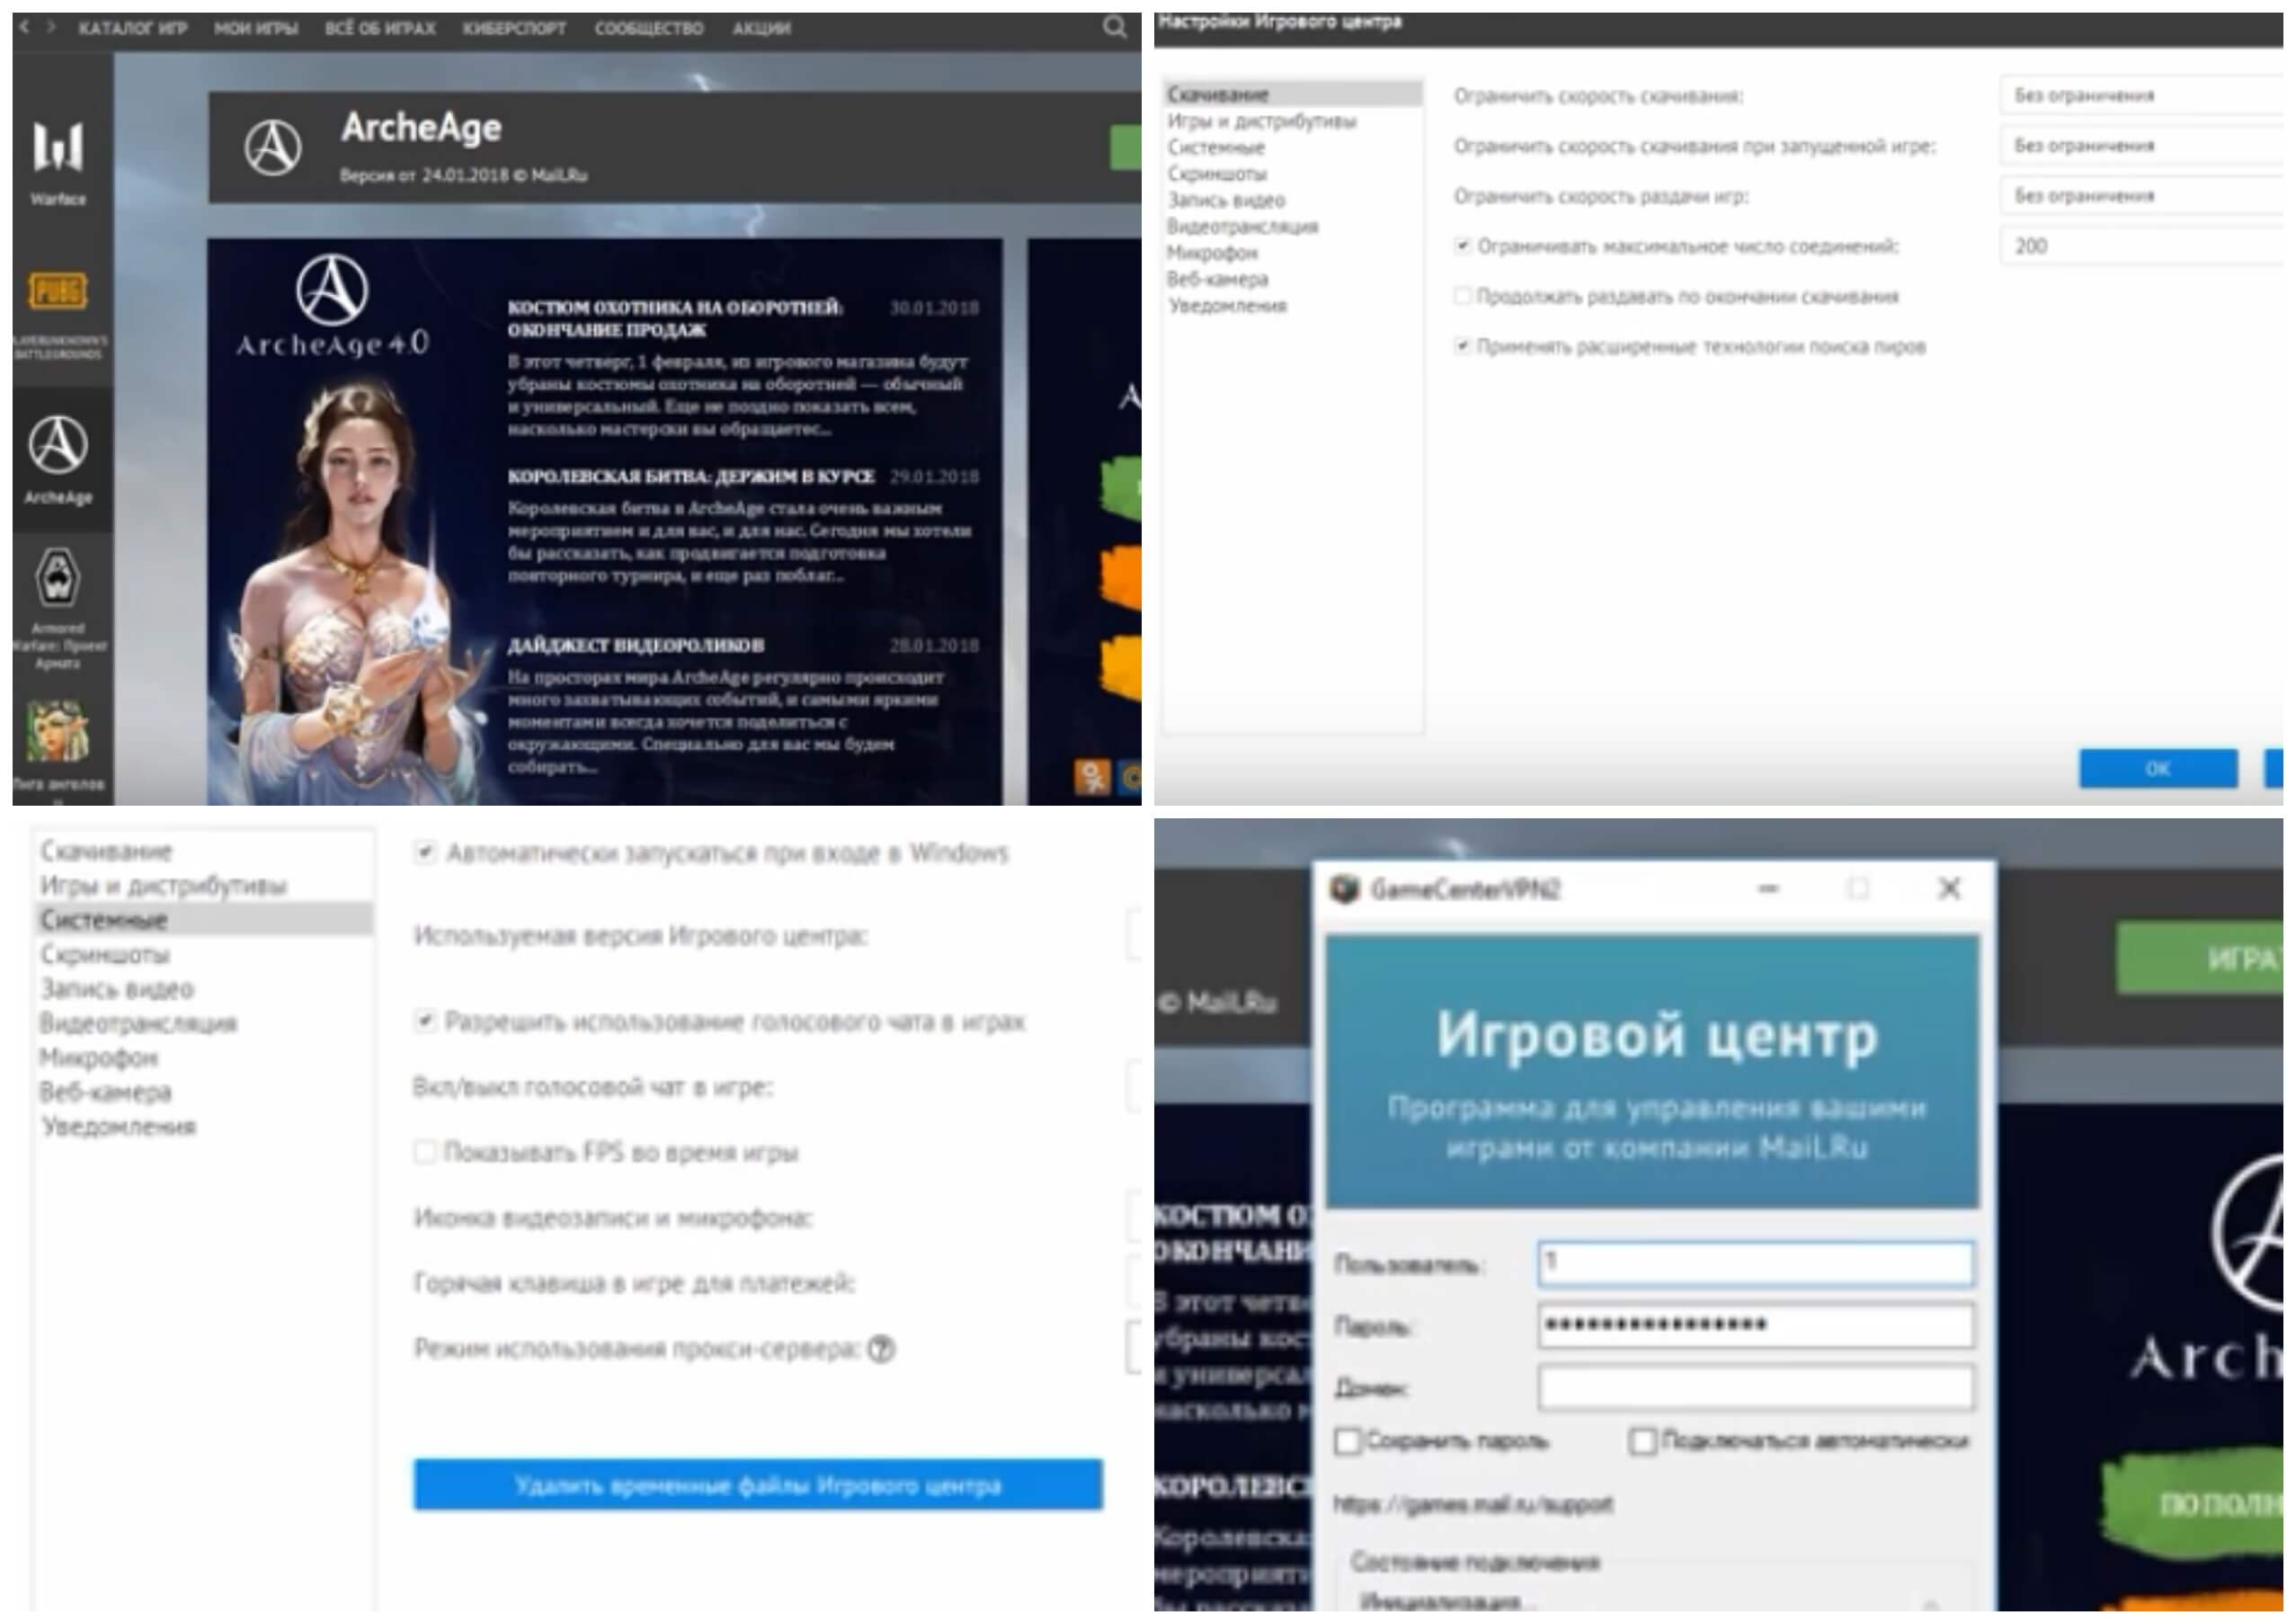
Task: Click the round ArcheAge logo in the header
Action: point(272,148)
